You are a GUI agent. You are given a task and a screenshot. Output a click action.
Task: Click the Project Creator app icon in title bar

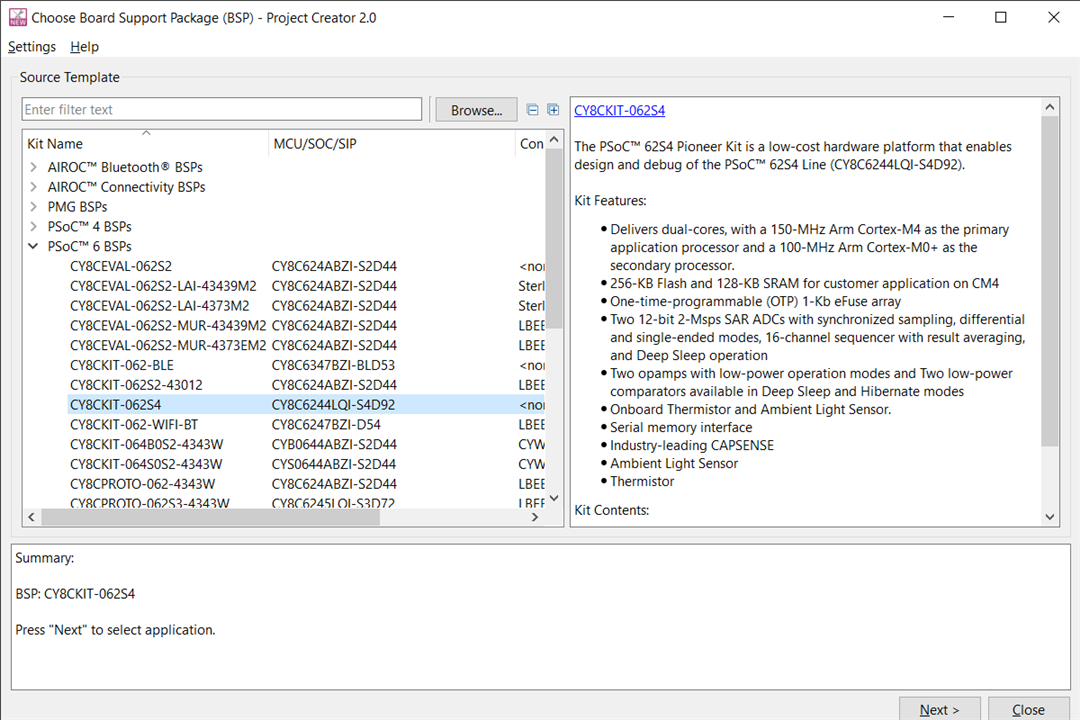(18, 17)
